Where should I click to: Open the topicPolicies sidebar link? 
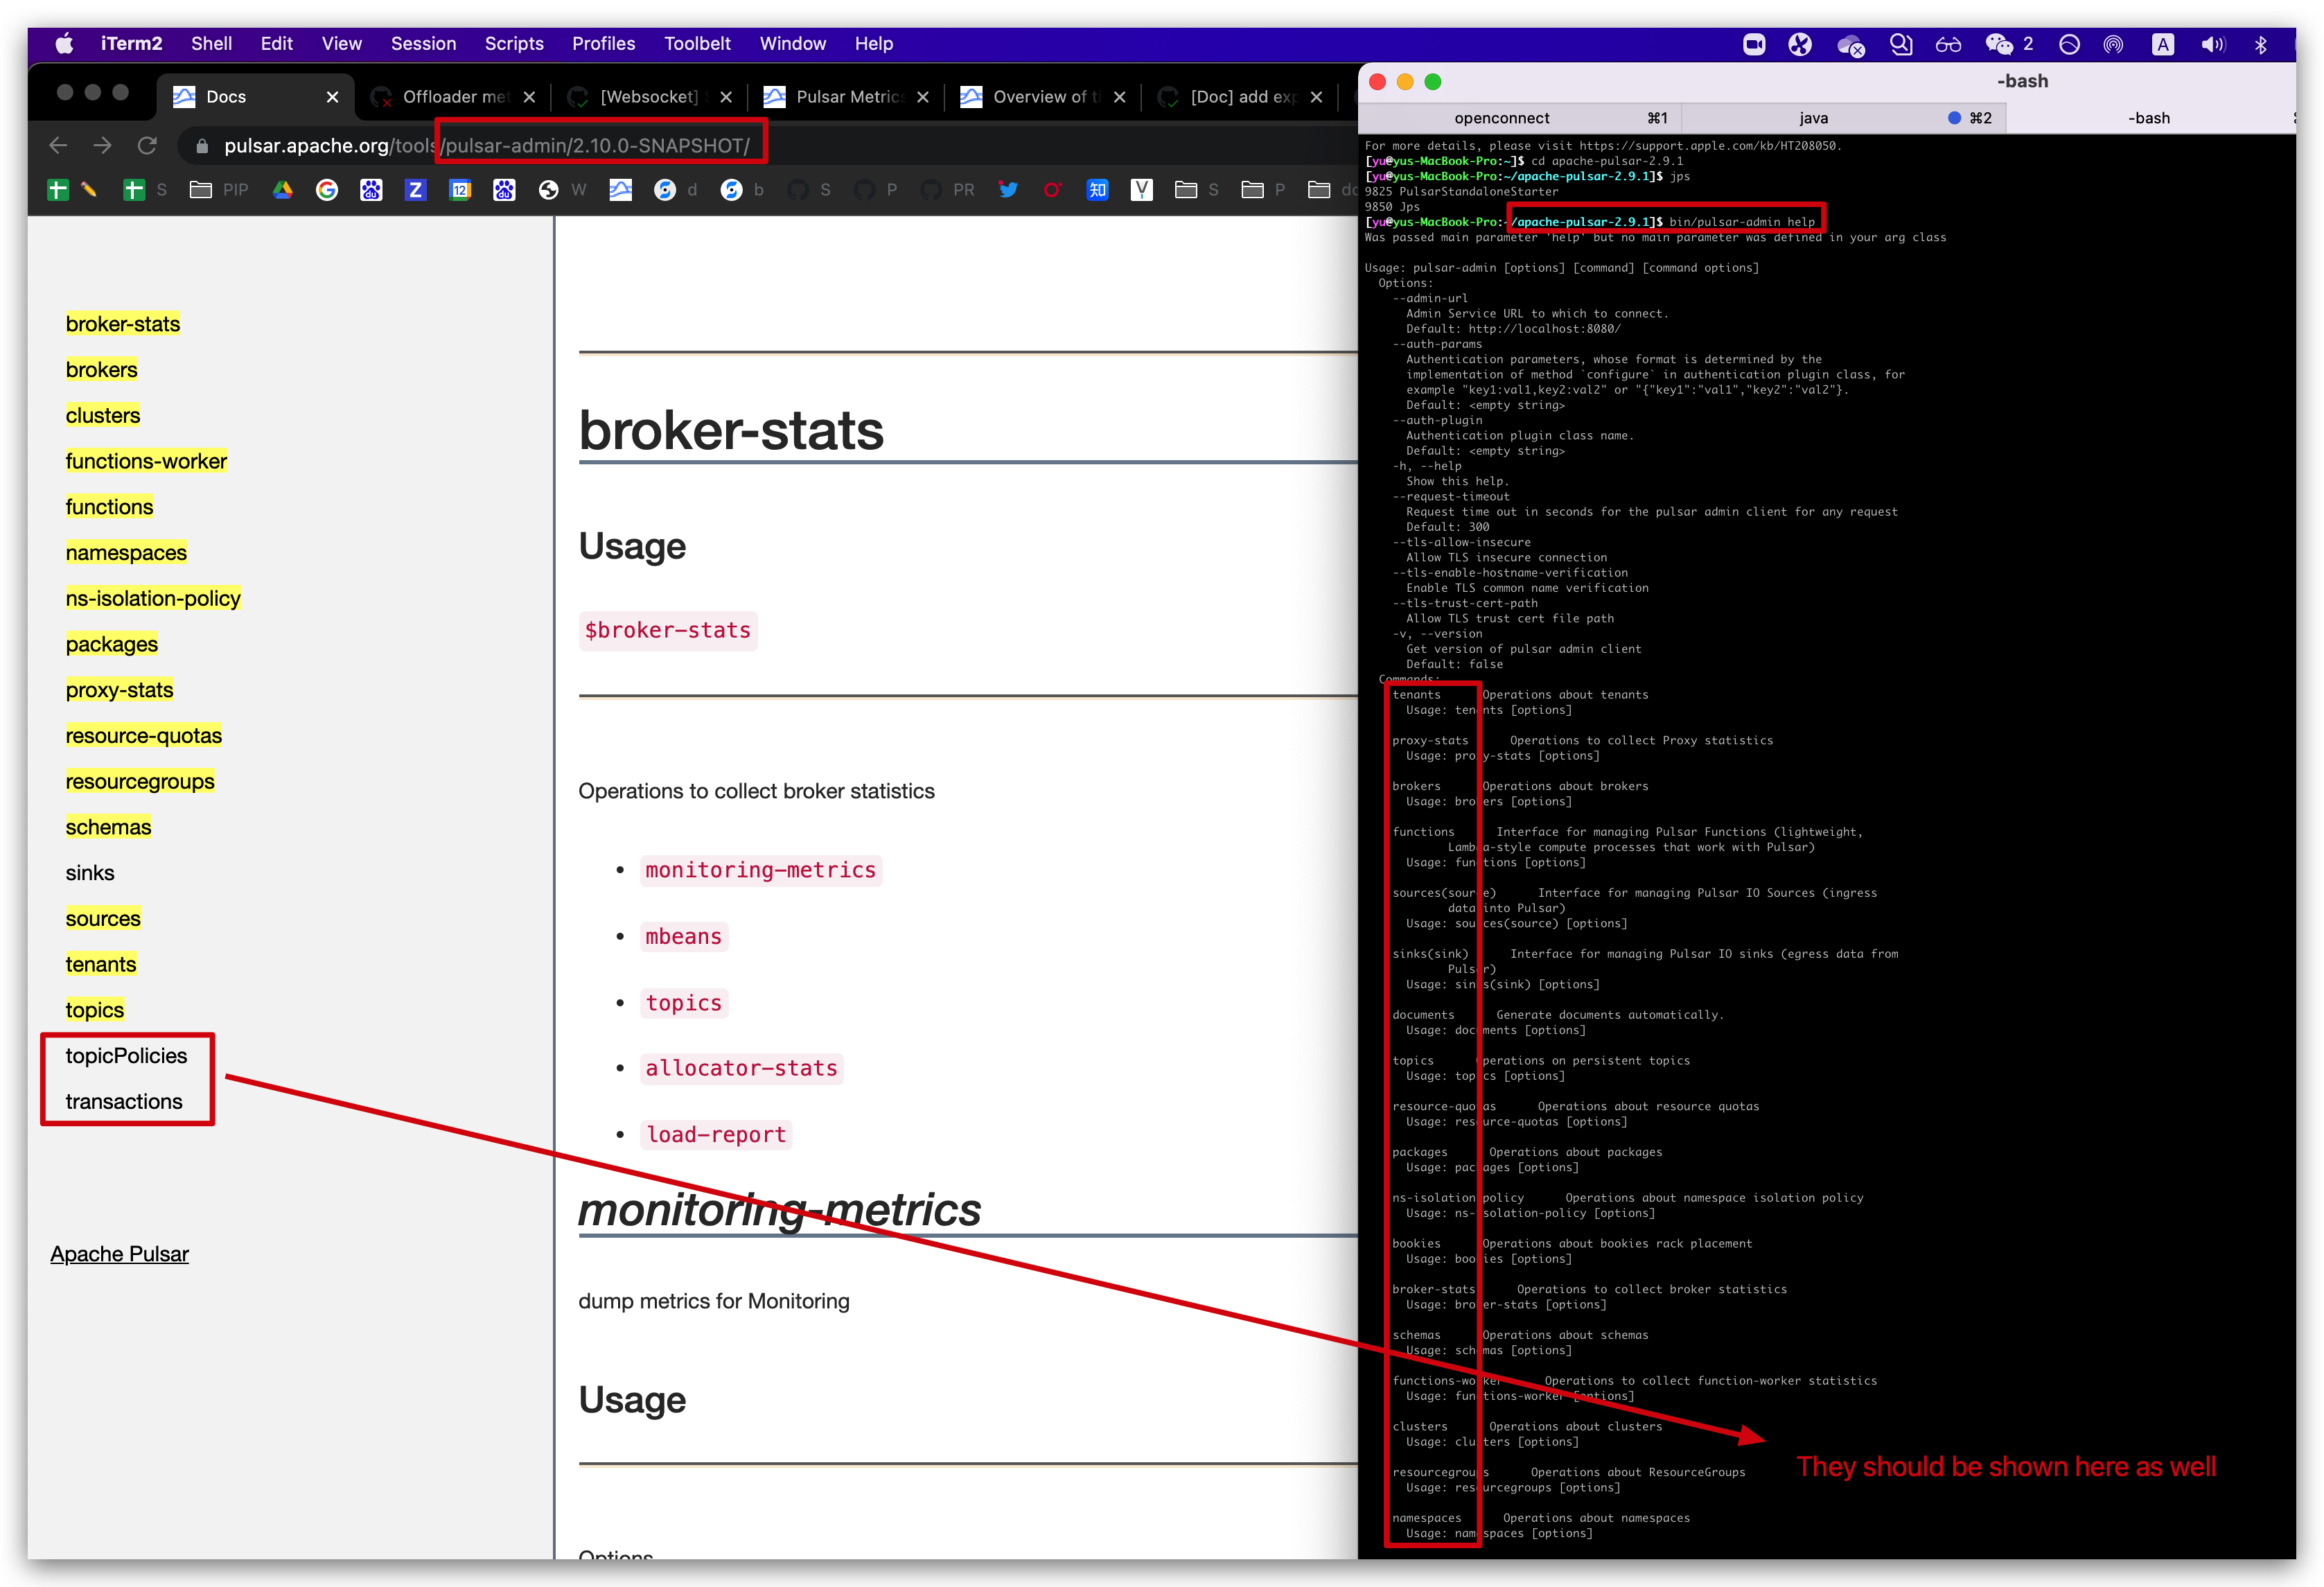[x=126, y=1056]
